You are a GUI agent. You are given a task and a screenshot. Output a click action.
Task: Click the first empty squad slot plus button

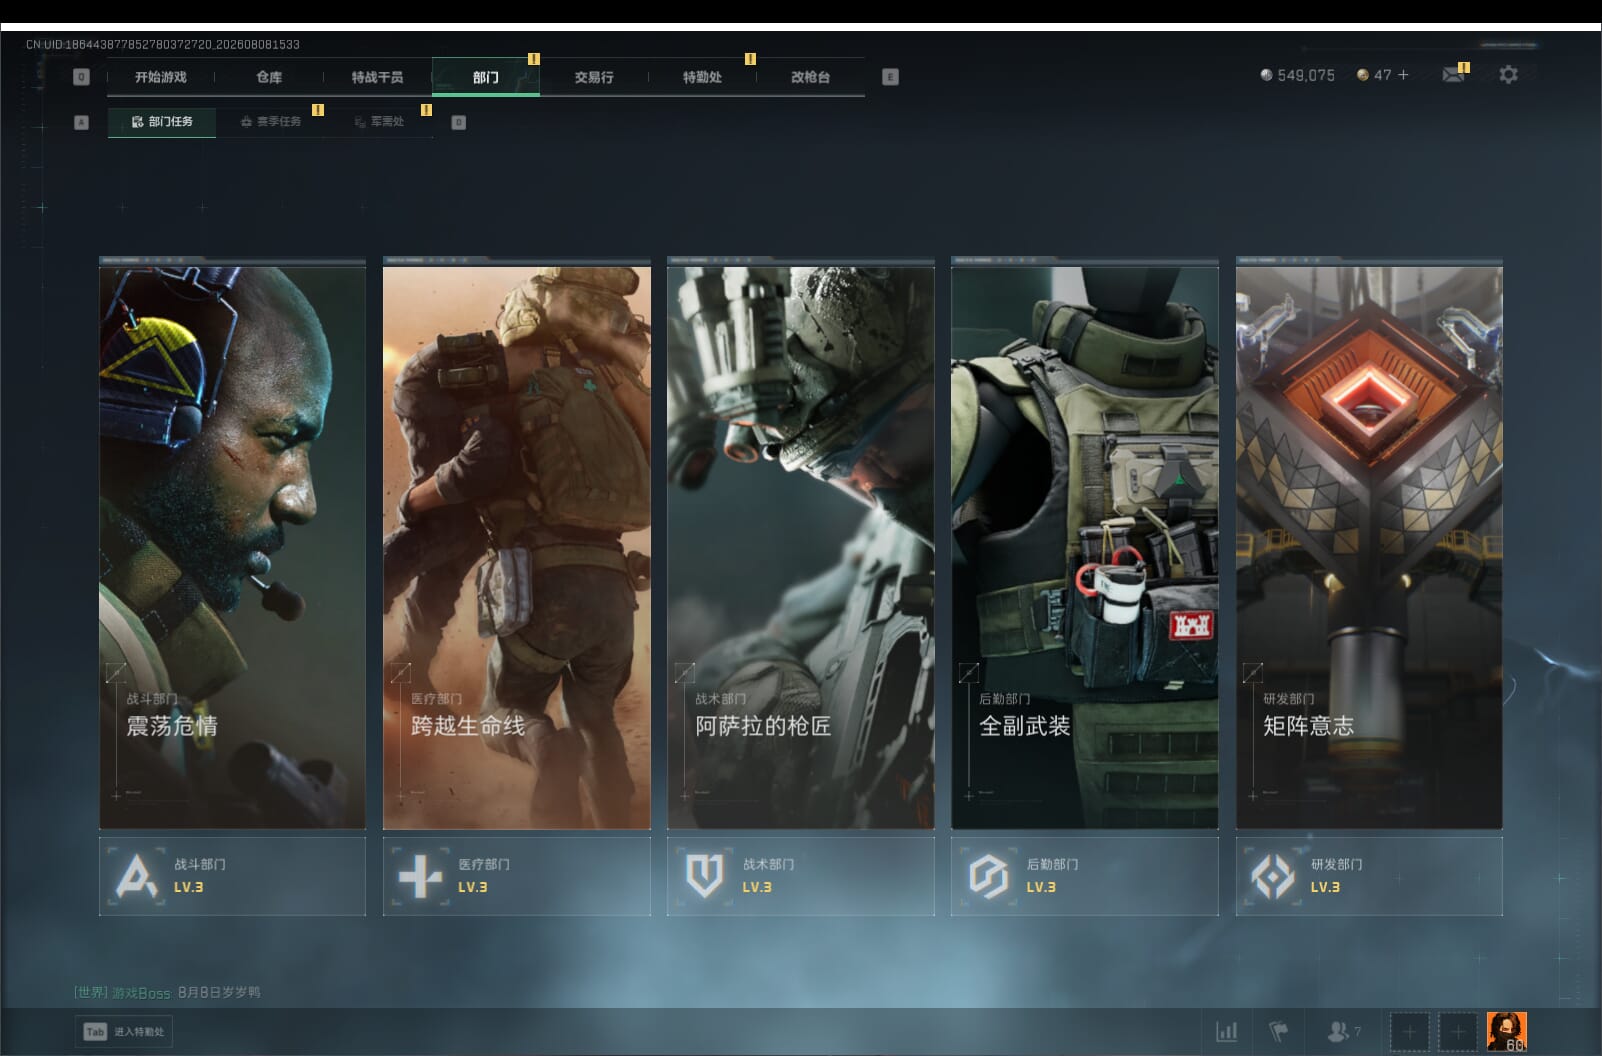pyautogui.click(x=1409, y=1032)
